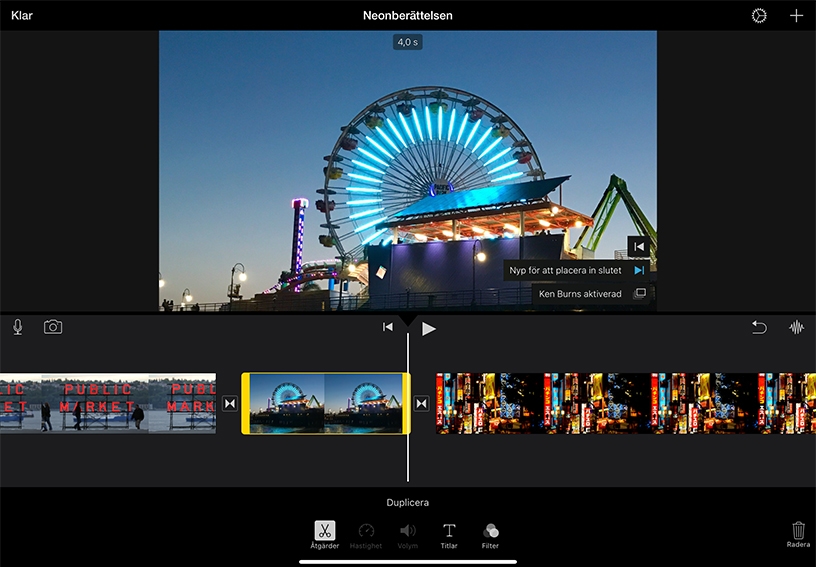Select the neon signs clip
The image size is (816, 567).
click(x=626, y=403)
